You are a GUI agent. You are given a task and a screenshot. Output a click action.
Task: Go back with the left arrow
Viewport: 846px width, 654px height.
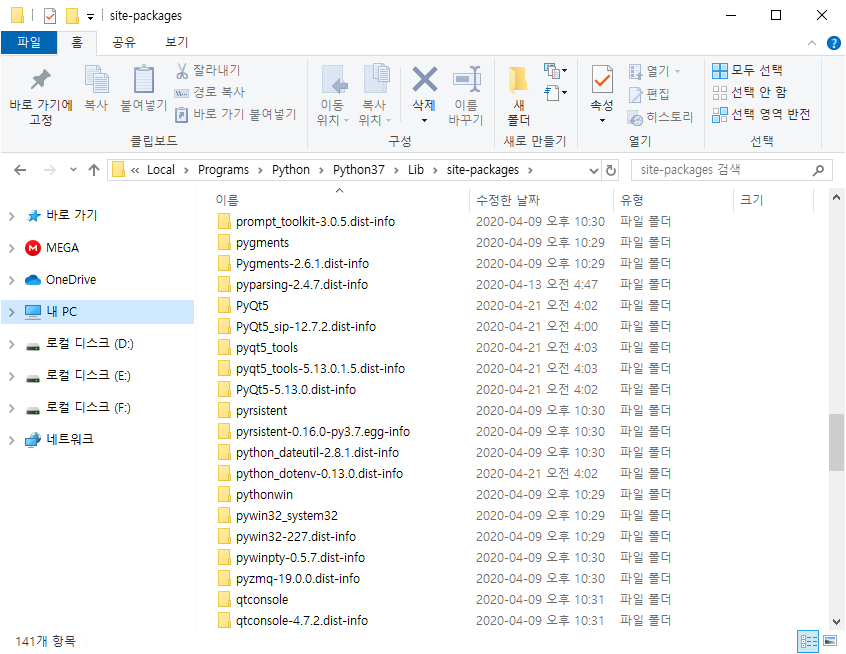(x=20, y=170)
